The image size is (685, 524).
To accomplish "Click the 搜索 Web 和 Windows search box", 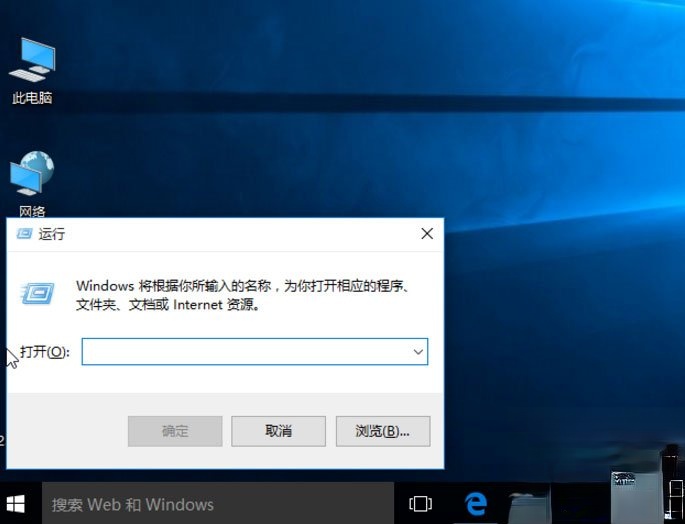I will 218,504.
